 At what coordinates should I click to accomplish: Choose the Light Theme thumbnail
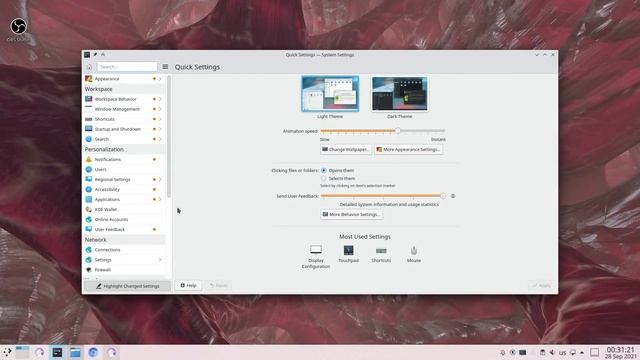(x=330, y=93)
